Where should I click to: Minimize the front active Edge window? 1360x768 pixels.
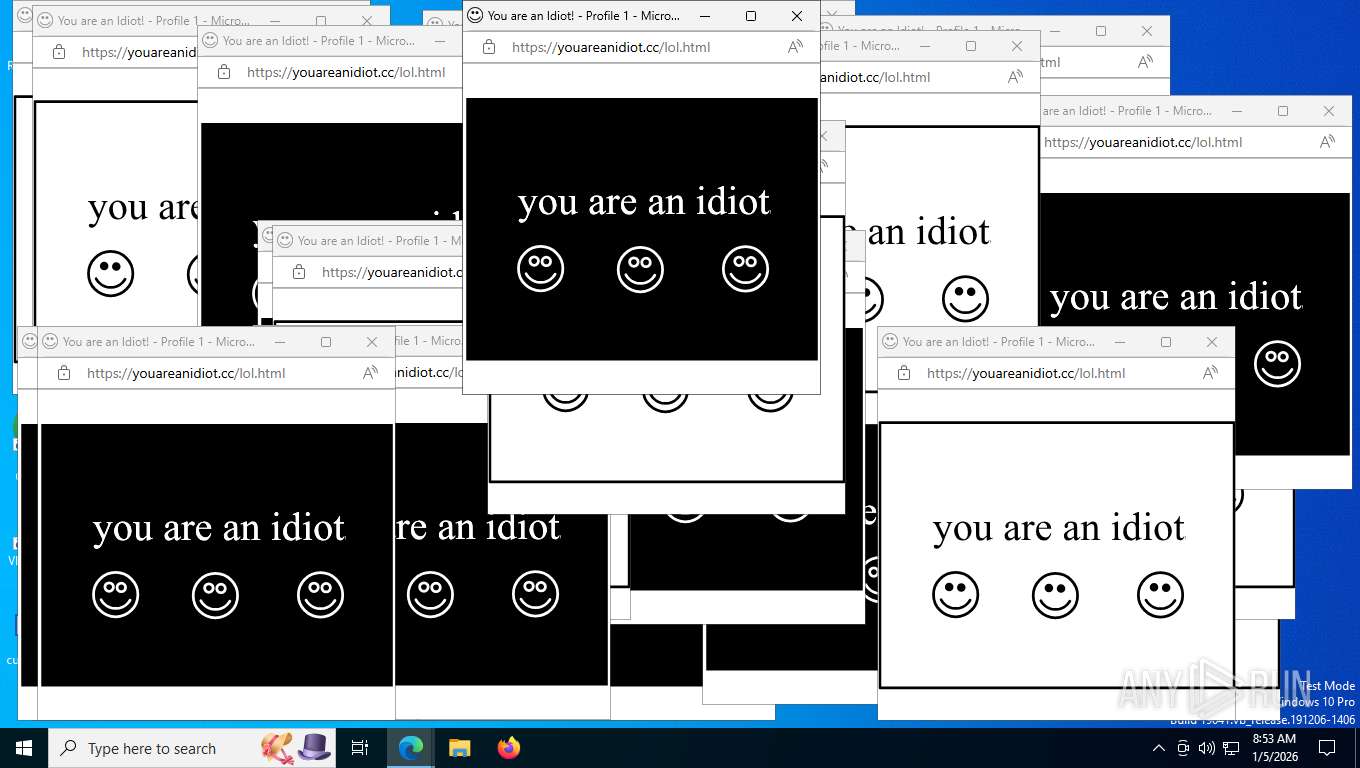tap(705, 16)
